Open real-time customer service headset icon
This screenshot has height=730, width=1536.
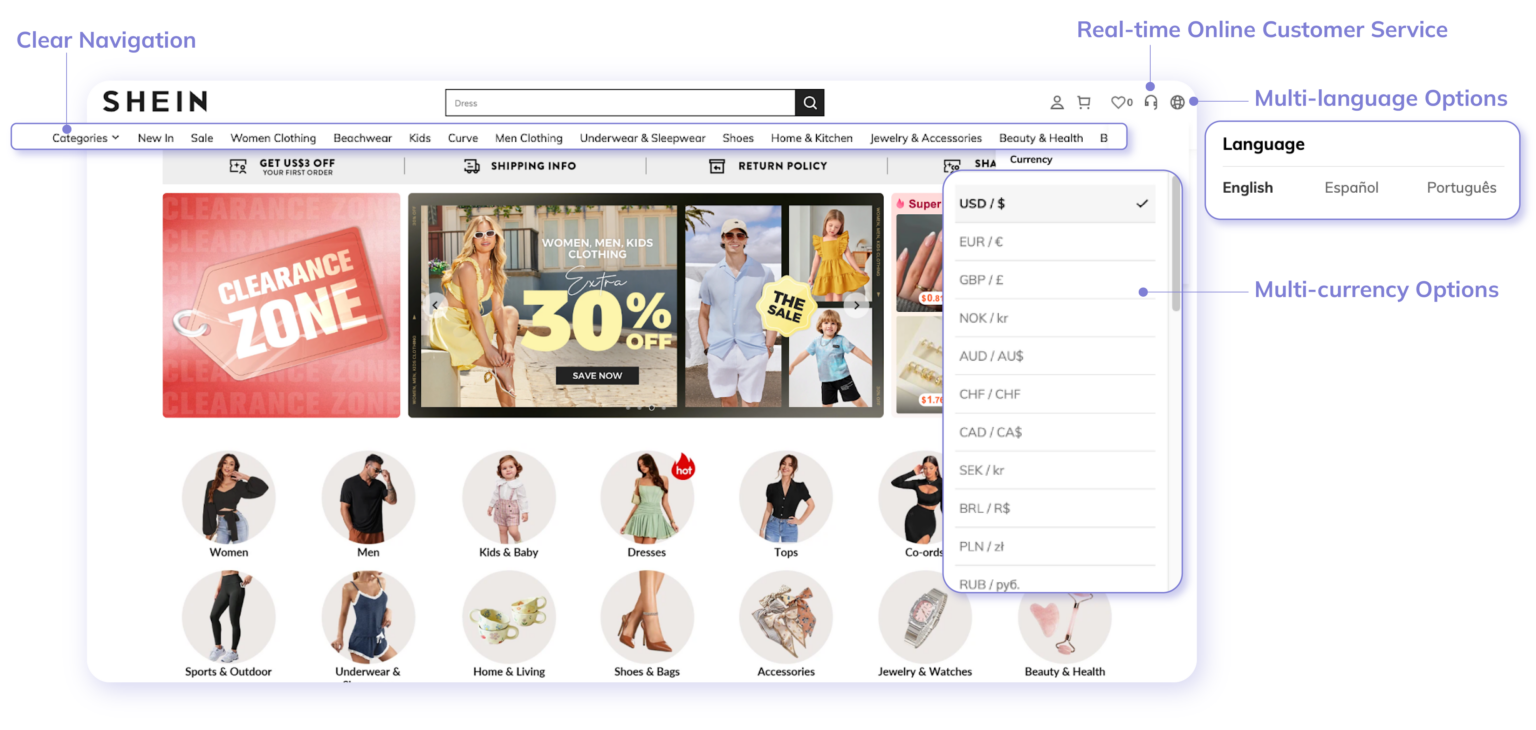(1150, 102)
